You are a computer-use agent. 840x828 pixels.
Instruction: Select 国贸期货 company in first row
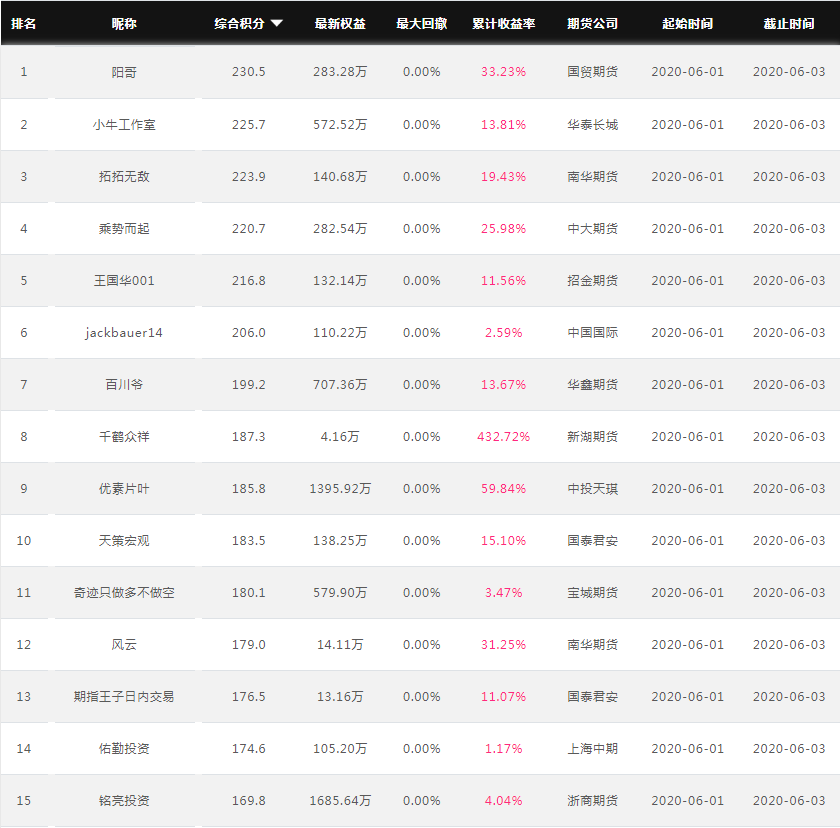tap(592, 72)
